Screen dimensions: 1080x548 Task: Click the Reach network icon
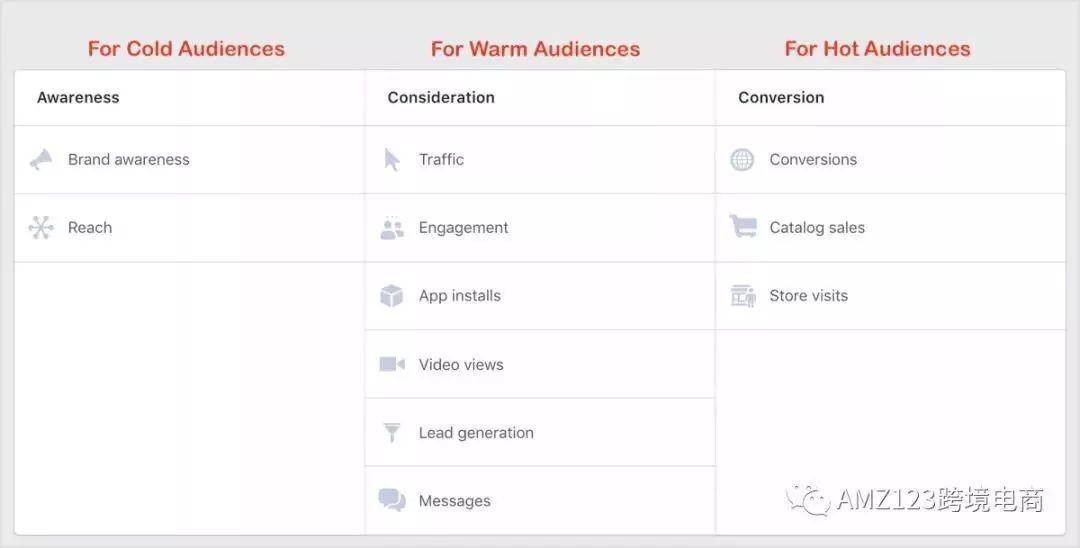(x=41, y=228)
